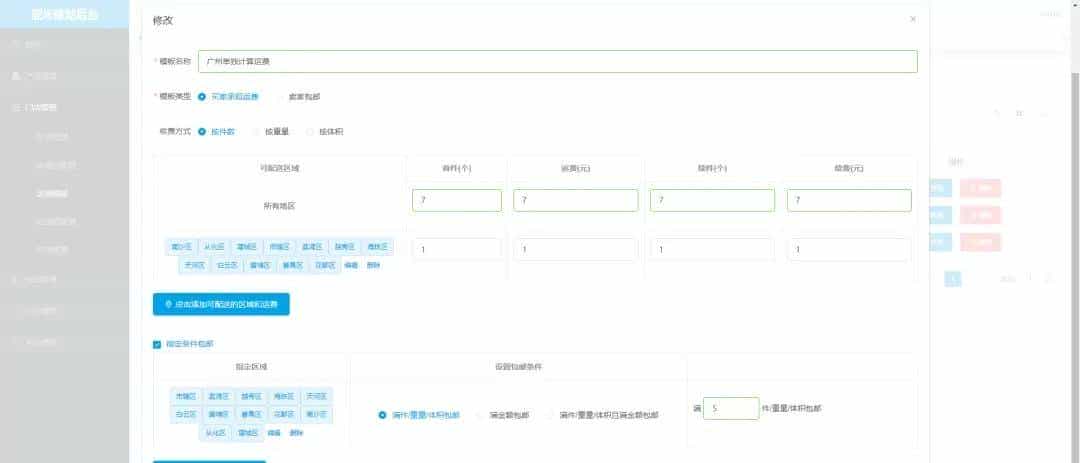Viewport: 1080px width, 463px height.
Task: Click the 模板名称 input field
Action: pyautogui.click(x=557, y=61)
